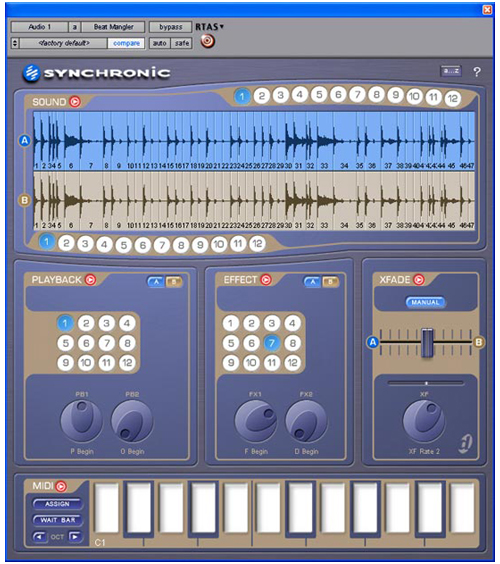500x564 pixels.
Task: Click the WAIT BAR button
Action: coord(58,520)
